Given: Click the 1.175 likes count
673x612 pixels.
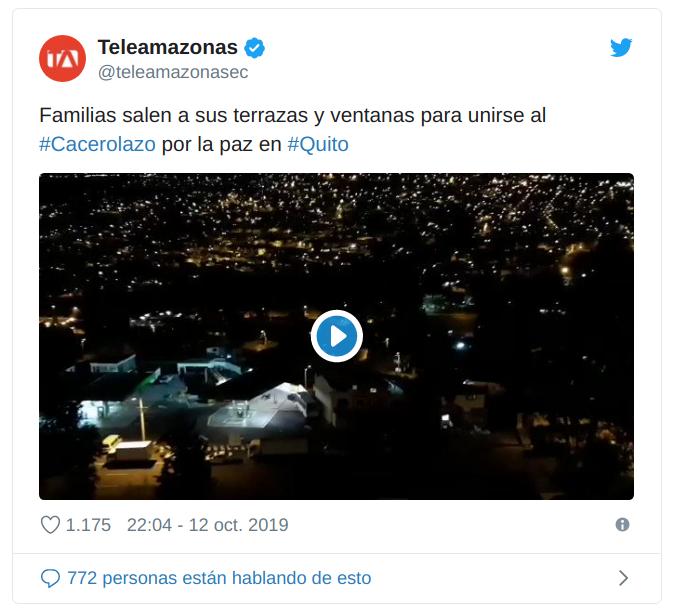Looking at the screenshot, I should coord(88,525).
